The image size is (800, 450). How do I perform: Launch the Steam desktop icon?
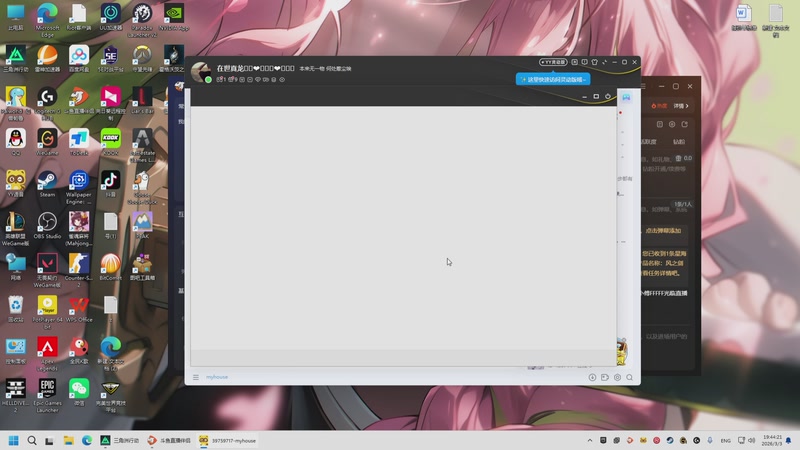point(47,182)
